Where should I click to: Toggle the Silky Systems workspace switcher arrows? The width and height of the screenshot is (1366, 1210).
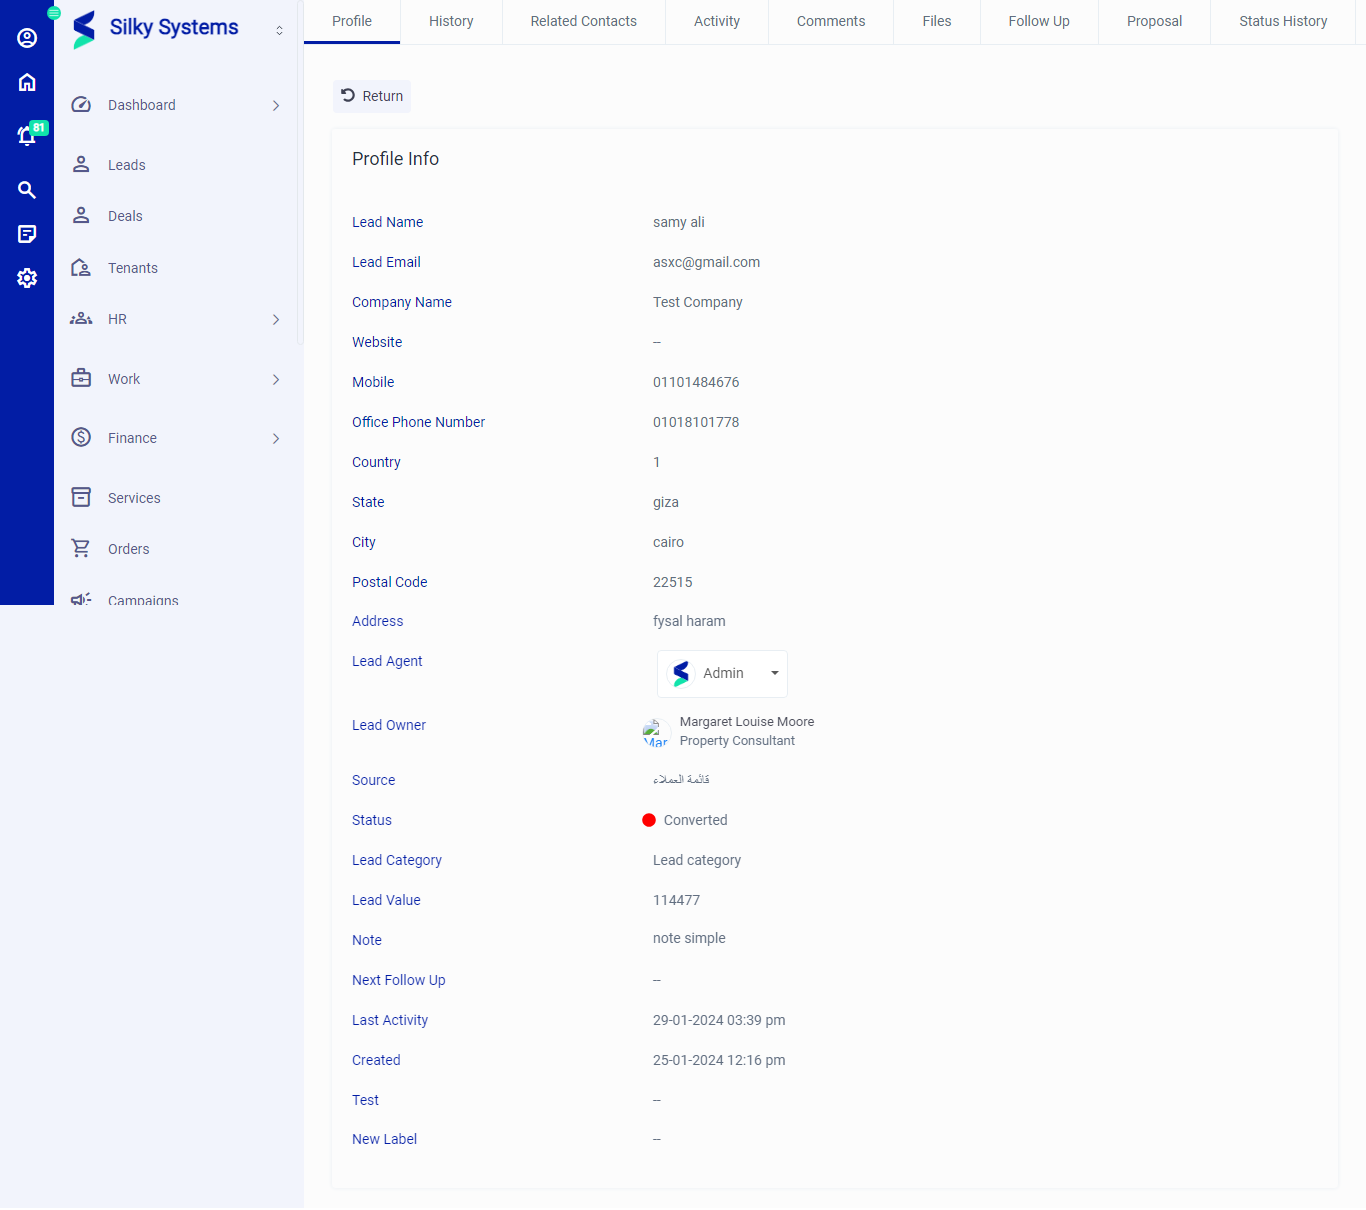pos(279,31)
